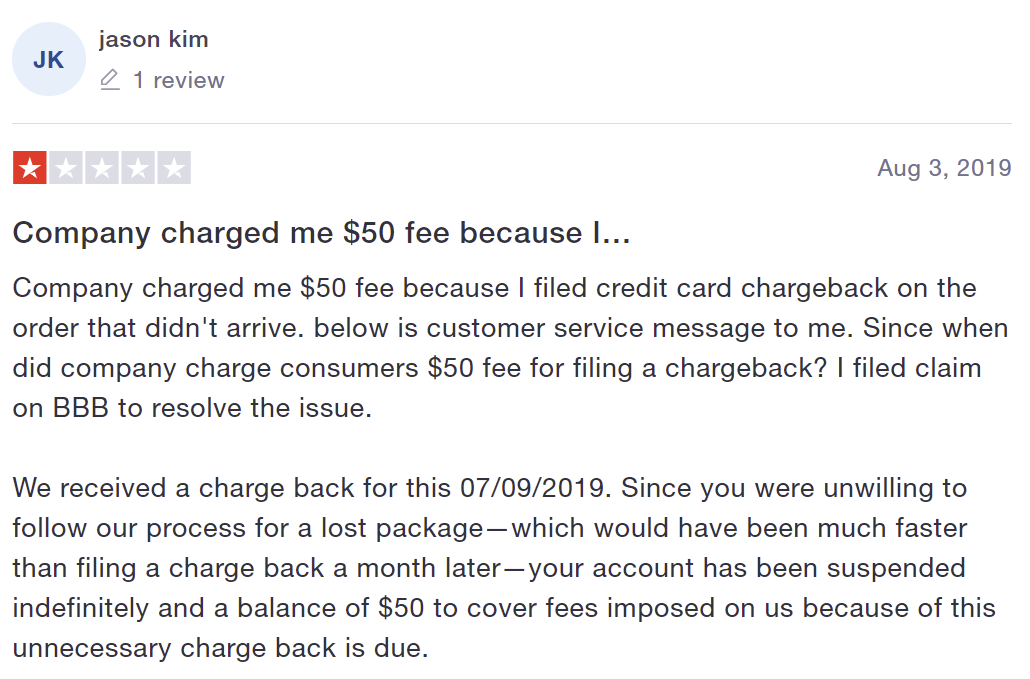Click the Aug 3, 2019 review date

944,168
